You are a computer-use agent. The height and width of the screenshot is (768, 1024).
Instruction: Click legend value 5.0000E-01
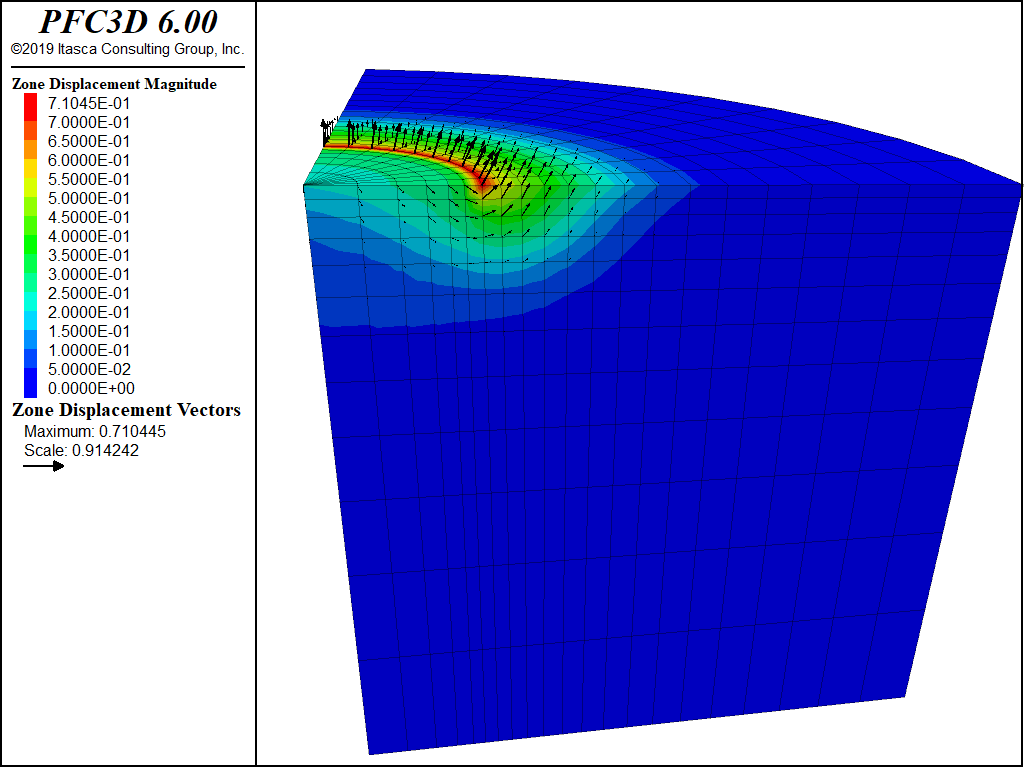pos(89,198)
